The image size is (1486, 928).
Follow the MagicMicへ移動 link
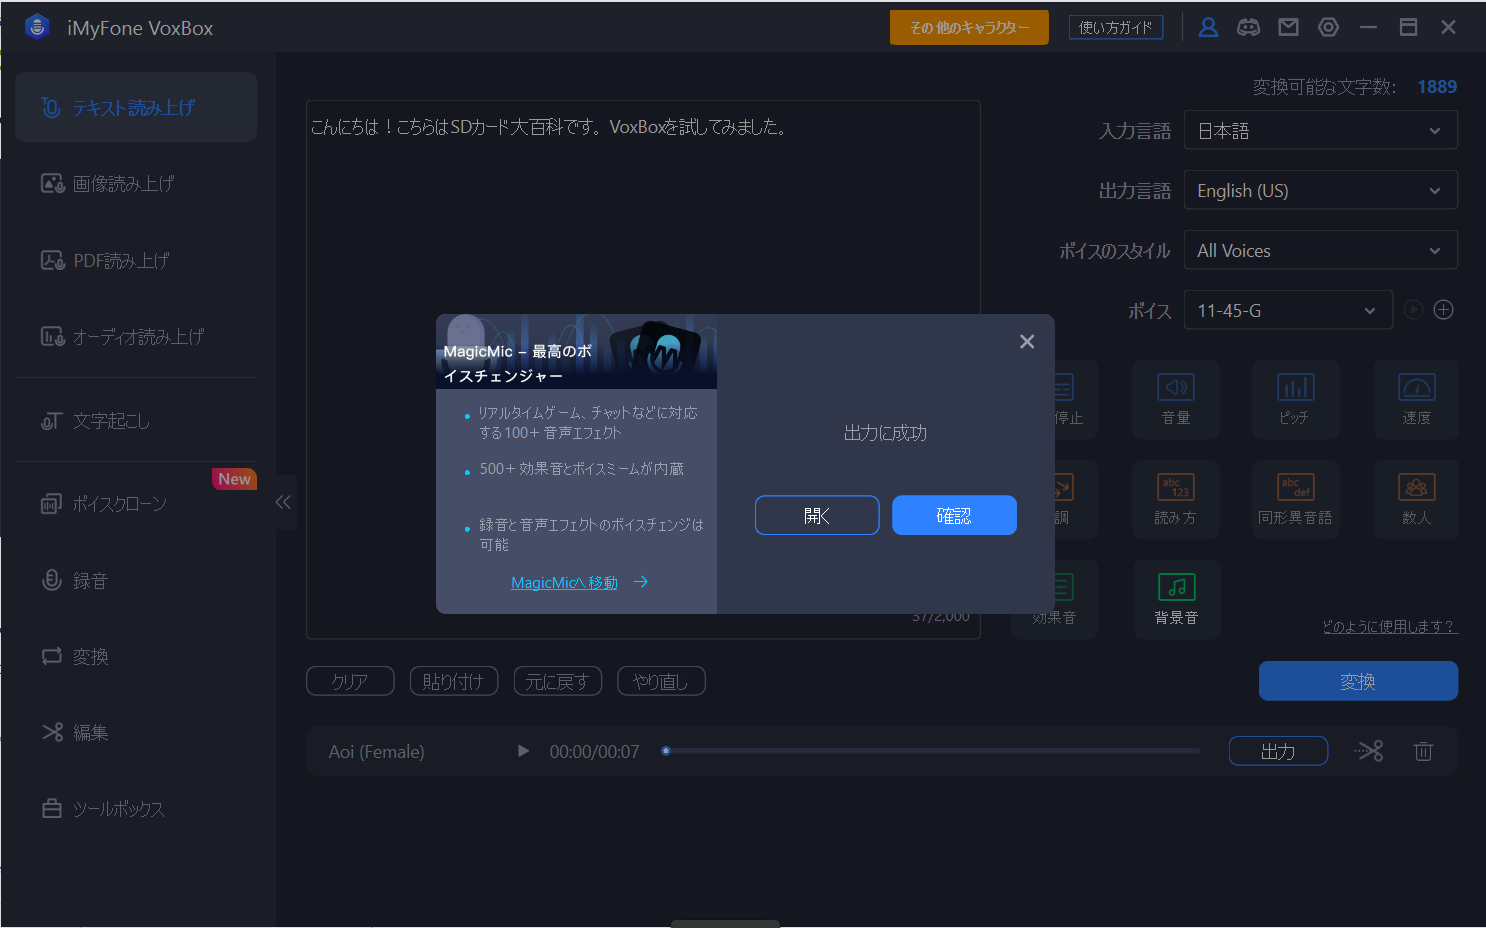coord(565,583)
